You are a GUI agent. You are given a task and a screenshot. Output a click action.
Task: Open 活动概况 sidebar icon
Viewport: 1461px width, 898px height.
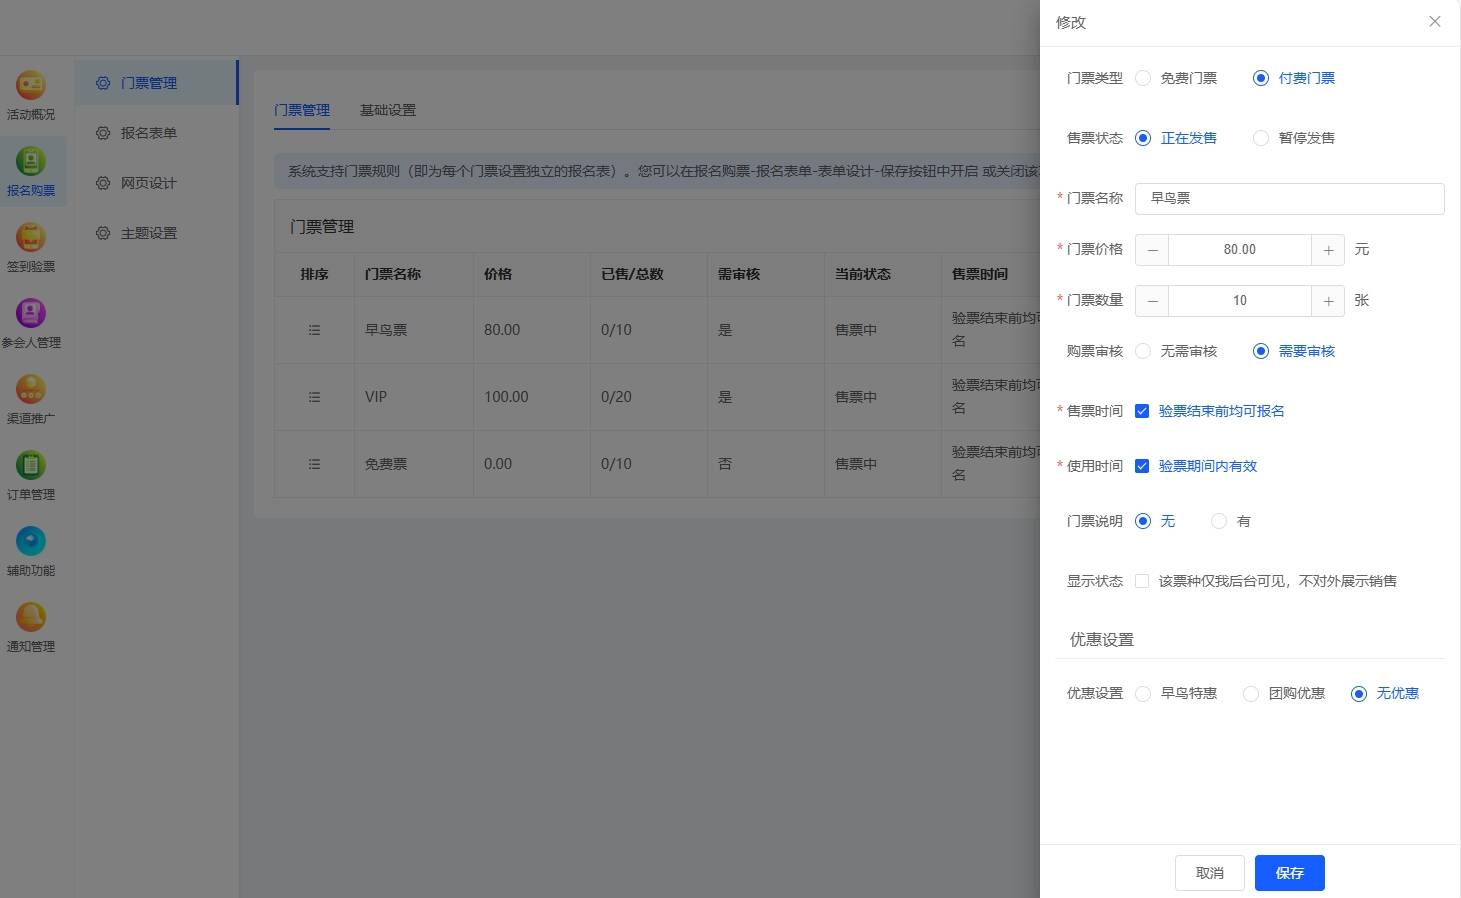pyautogui.click(x=31, y=85)
